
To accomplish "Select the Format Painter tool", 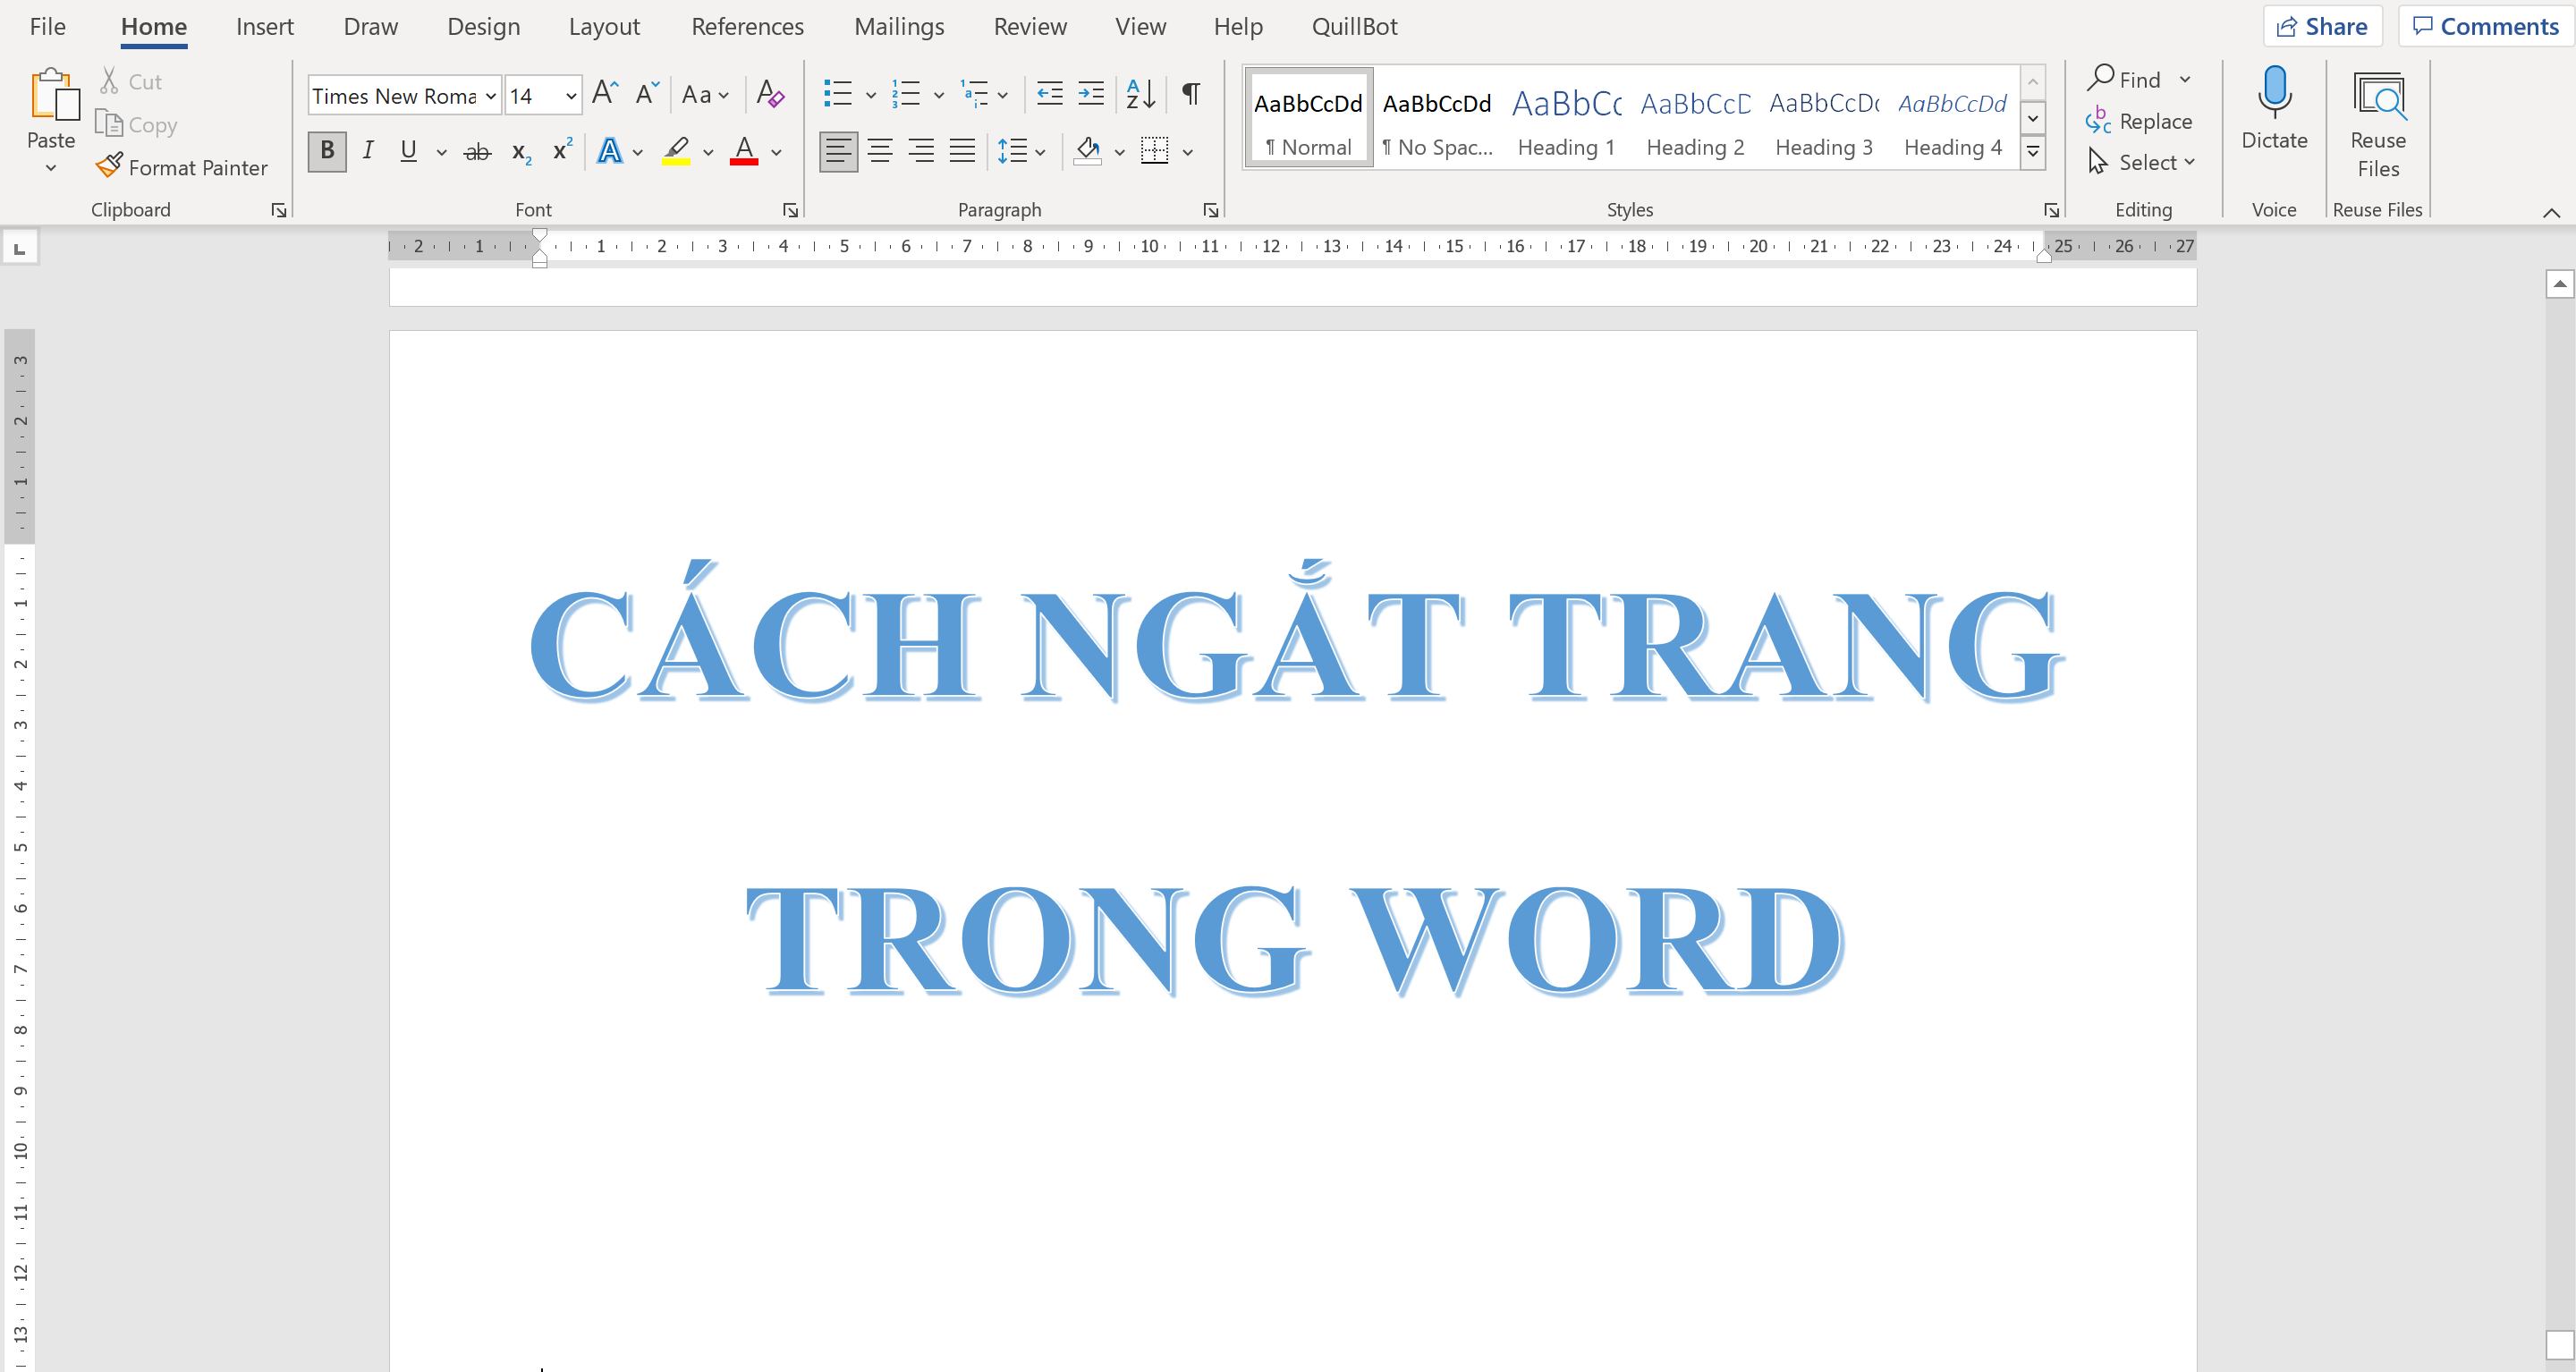I will 182,167.
